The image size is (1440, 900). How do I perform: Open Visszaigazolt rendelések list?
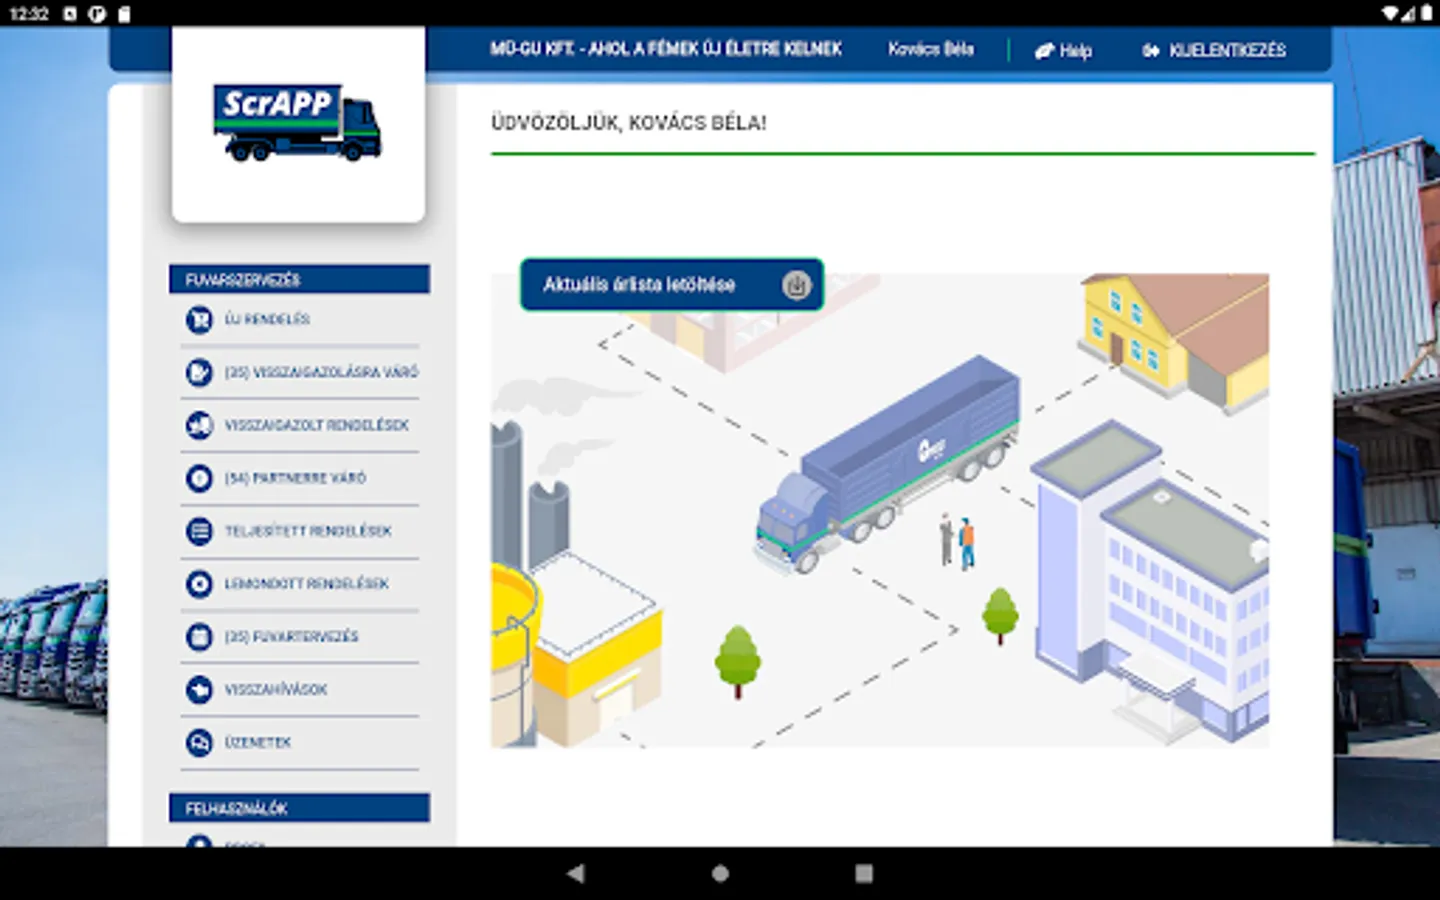tap(299, 425)
